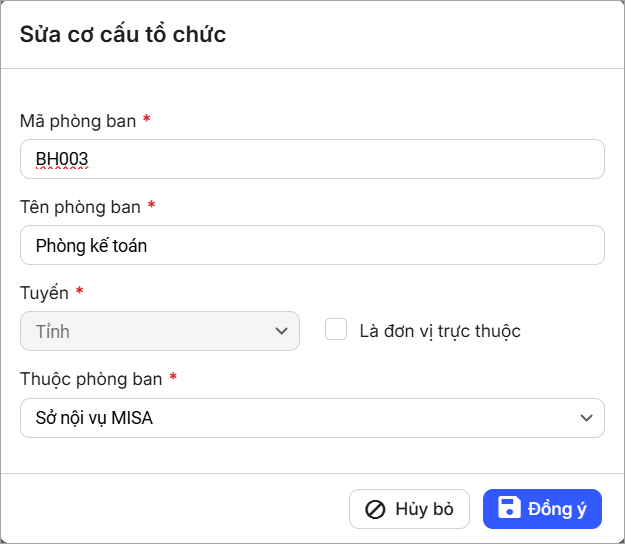The image size is (625, 544).
Task: Click the "Tên phòng ban" field label
Action: [x=80, y=206]
